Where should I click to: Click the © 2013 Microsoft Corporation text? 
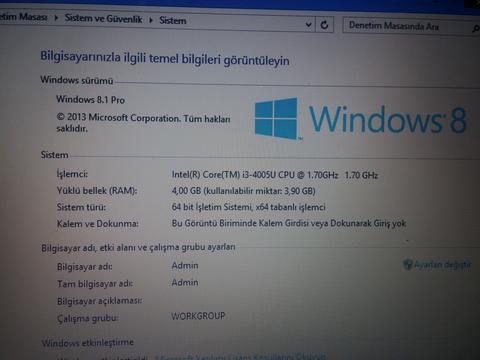click(143, 123)
